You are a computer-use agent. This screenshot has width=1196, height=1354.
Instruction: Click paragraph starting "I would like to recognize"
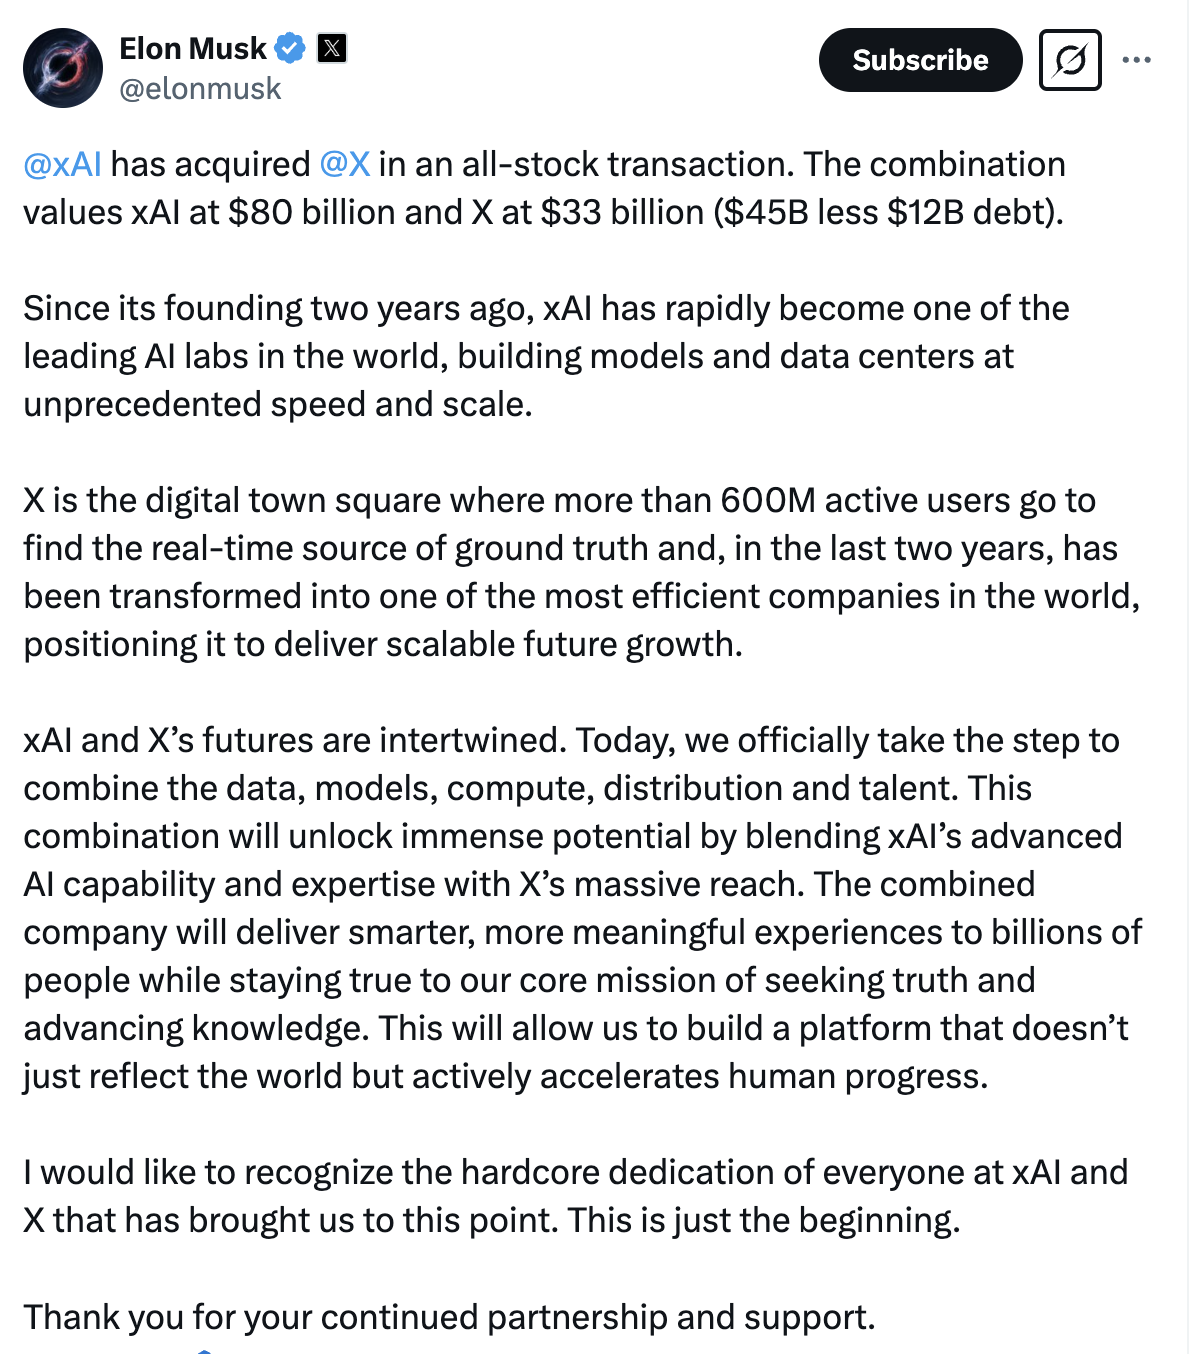click(x=575, y=1196)
